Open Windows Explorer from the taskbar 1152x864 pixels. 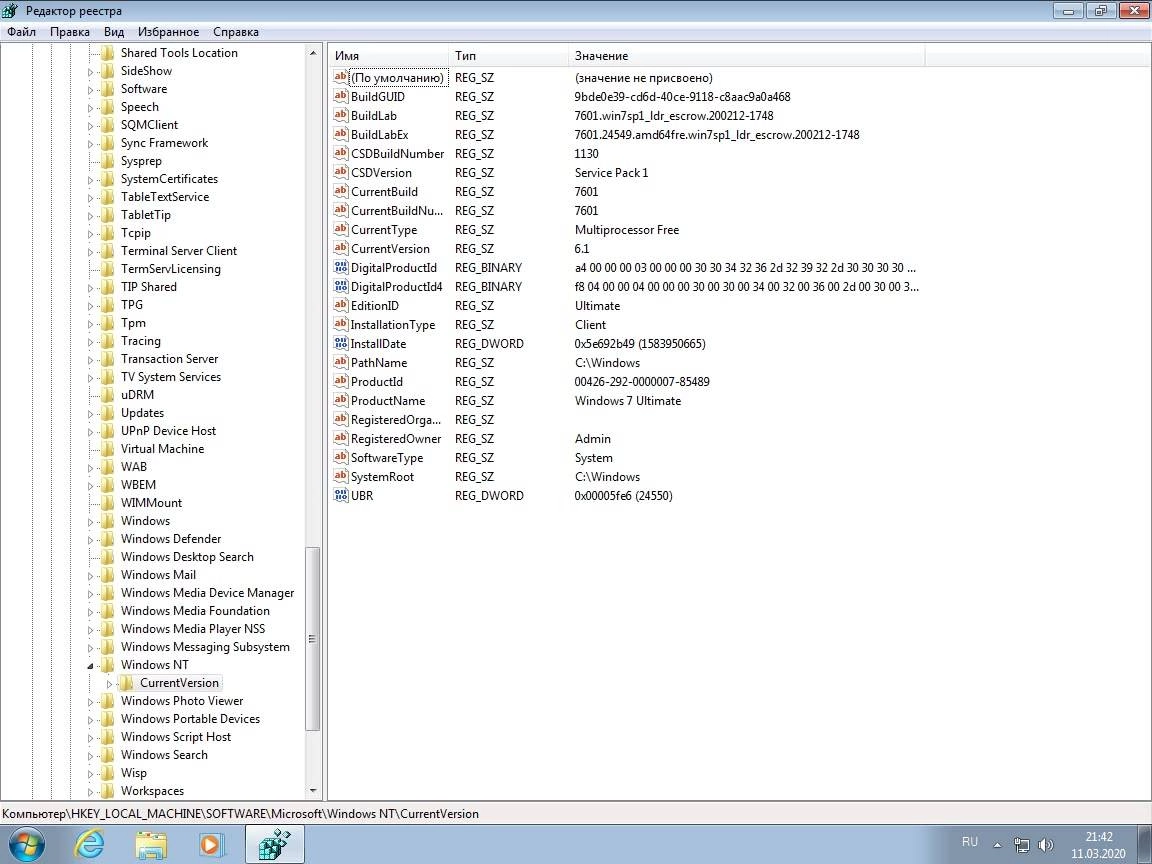tap(151, 844)
